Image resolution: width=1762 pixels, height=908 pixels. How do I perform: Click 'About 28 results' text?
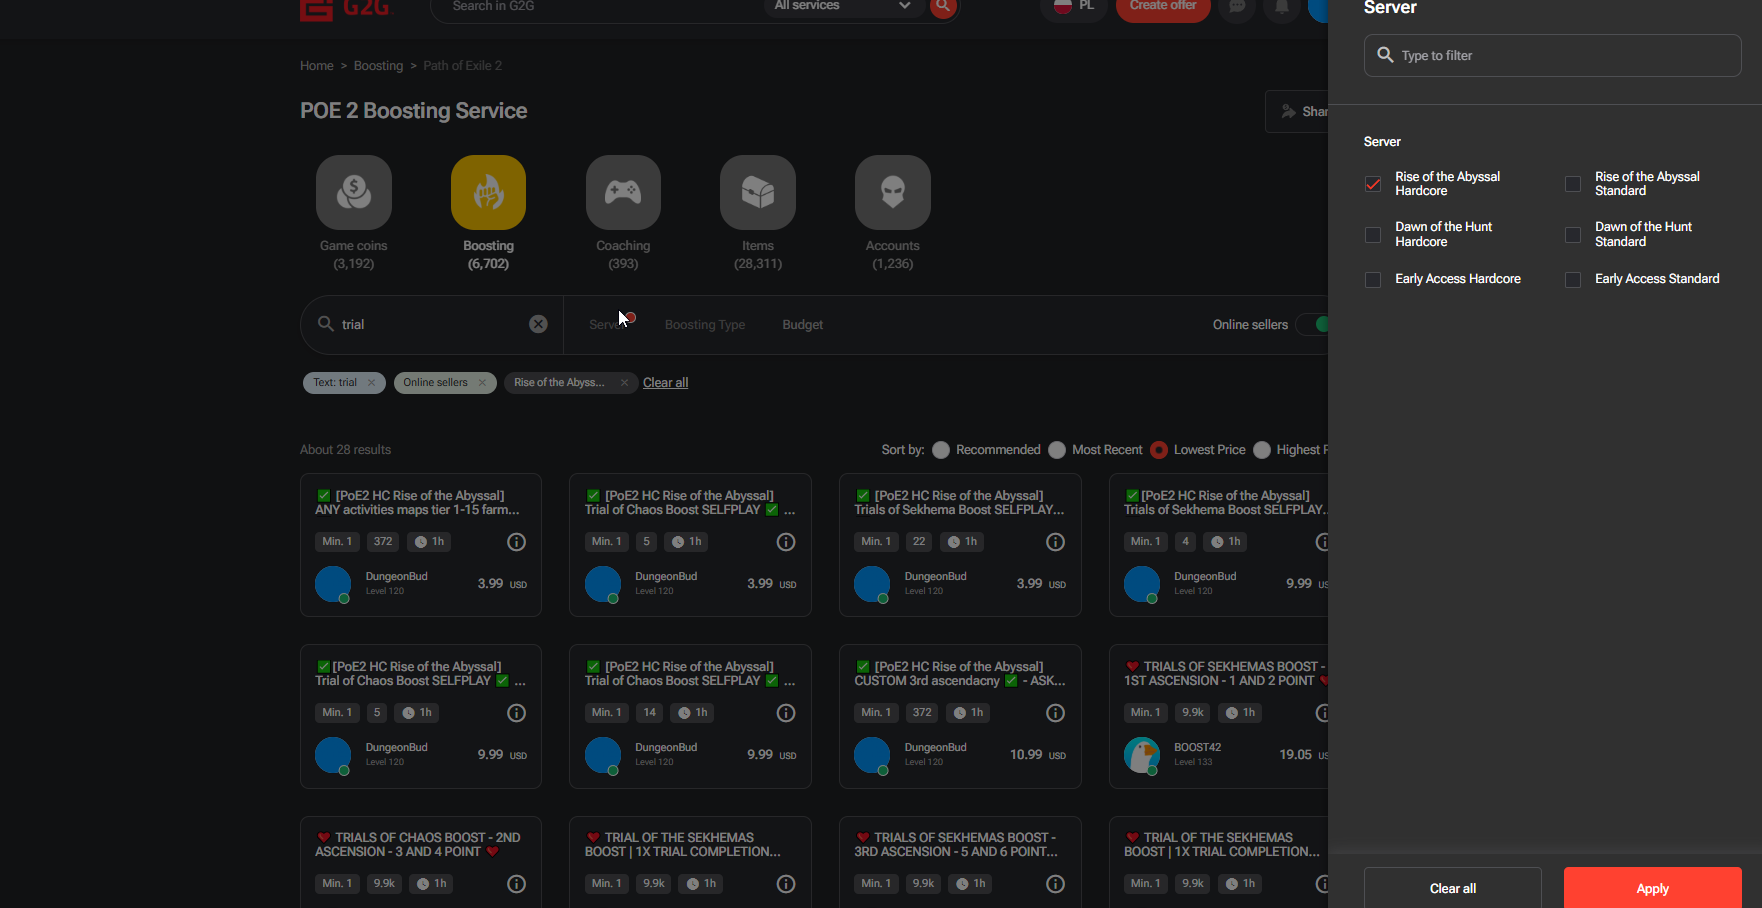tap(345, 450)
